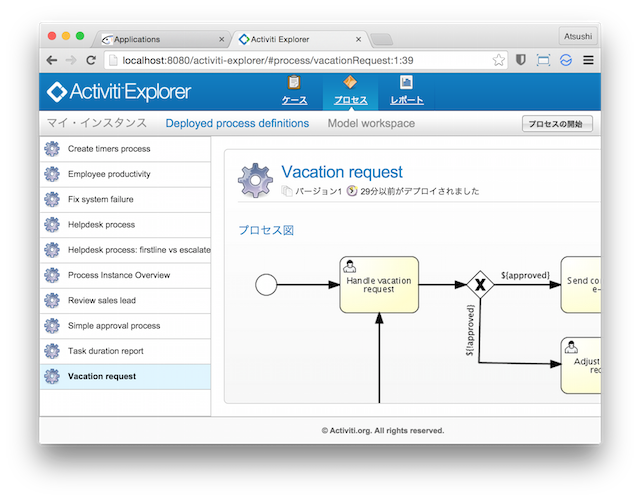This screenshot has width=640, height=500.
Task: Click the Handle vacation request task node
Action: tap(379, 284)
